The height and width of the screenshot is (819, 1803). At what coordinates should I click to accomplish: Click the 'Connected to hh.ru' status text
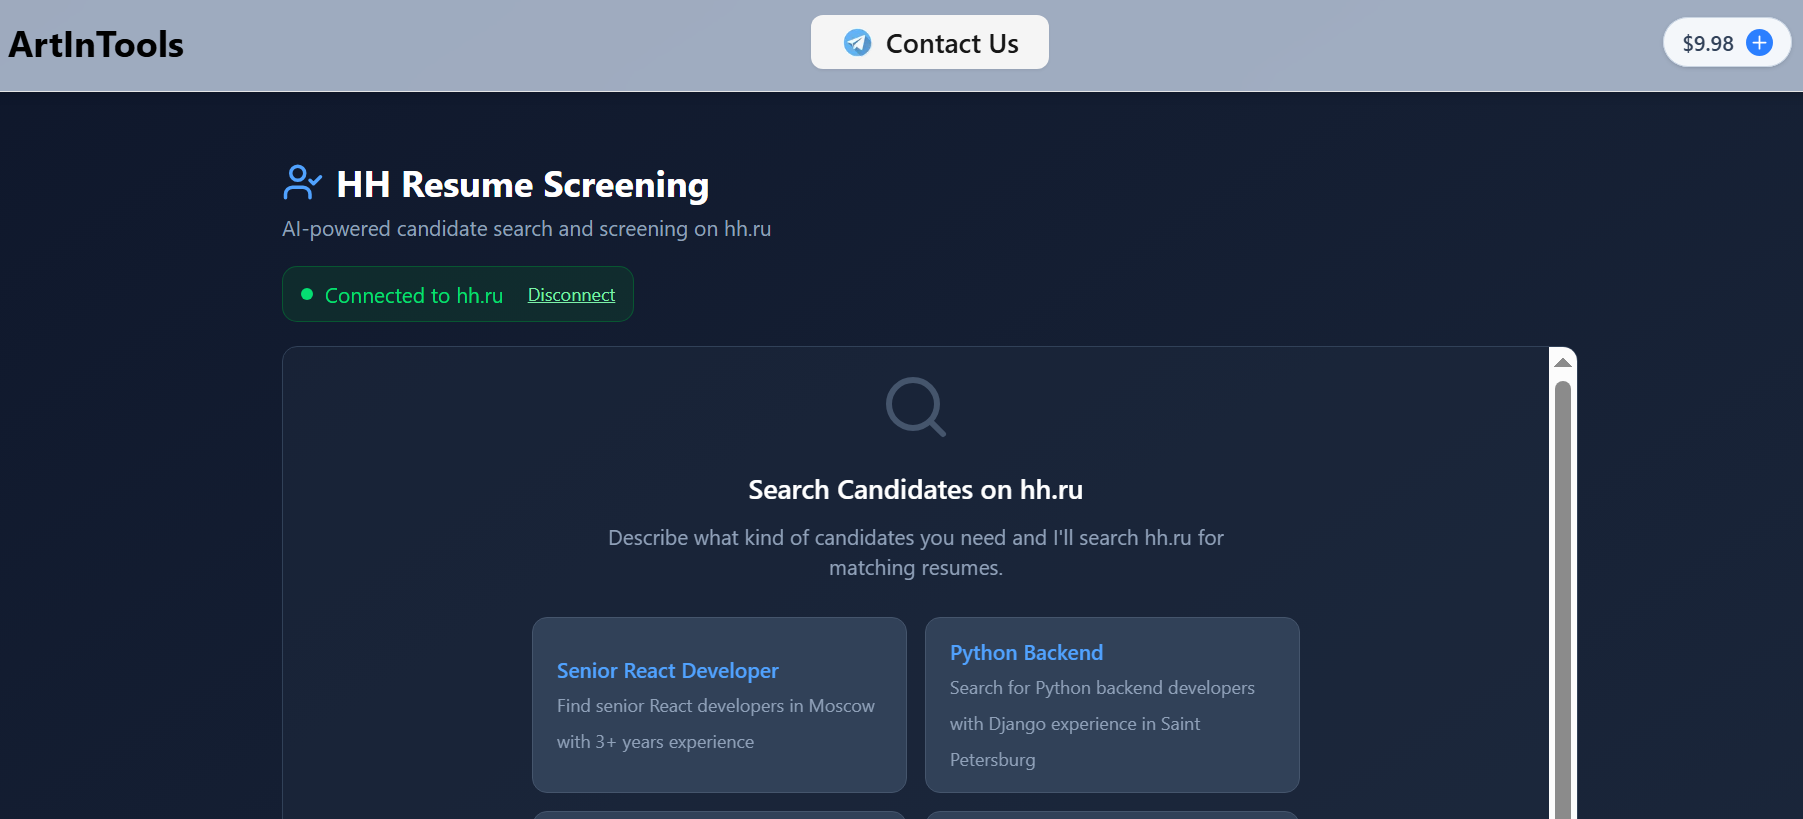[x=413, y=296]
